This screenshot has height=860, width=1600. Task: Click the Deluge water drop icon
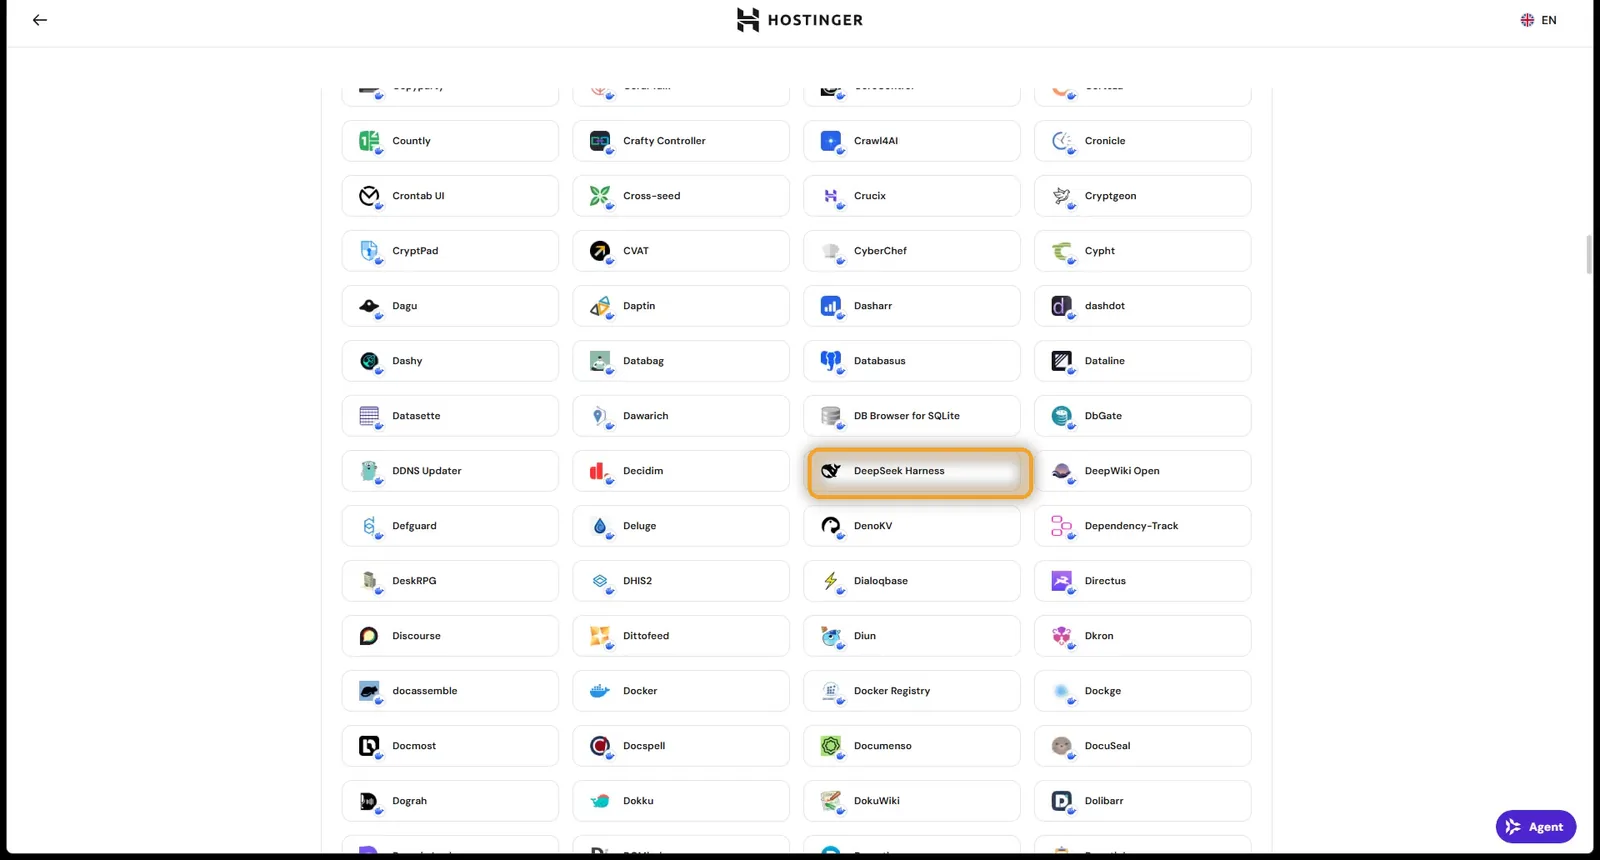tap(600, 526)
